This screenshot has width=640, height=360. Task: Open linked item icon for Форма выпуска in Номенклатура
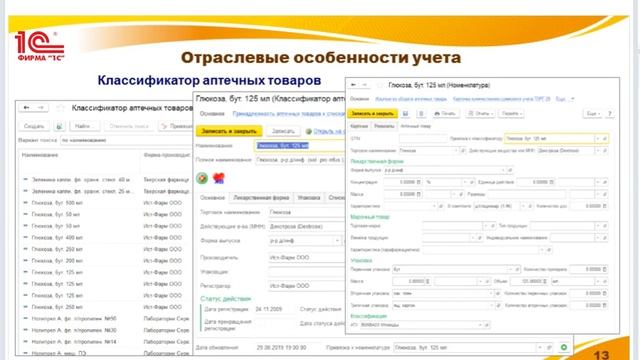510,170
